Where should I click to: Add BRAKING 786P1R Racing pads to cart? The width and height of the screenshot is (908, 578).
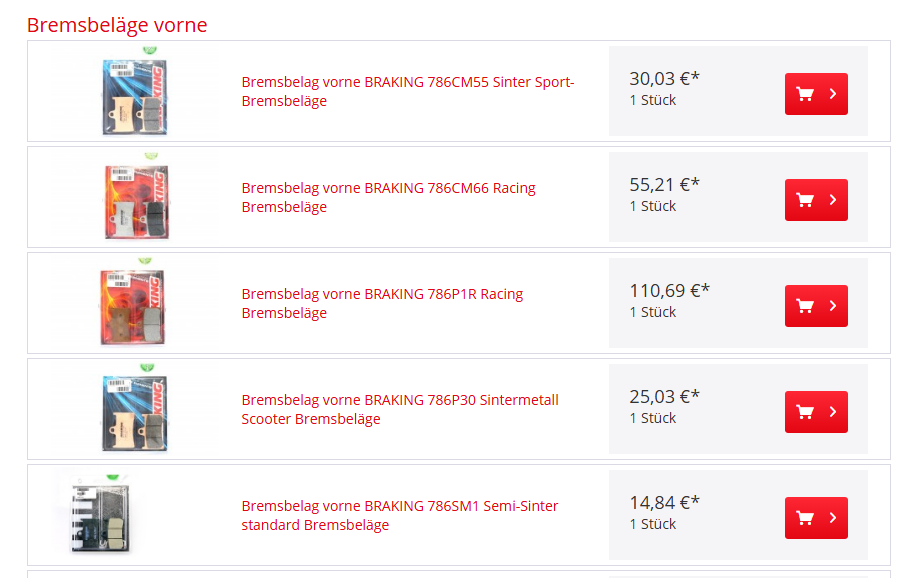(x=815, y=306)
